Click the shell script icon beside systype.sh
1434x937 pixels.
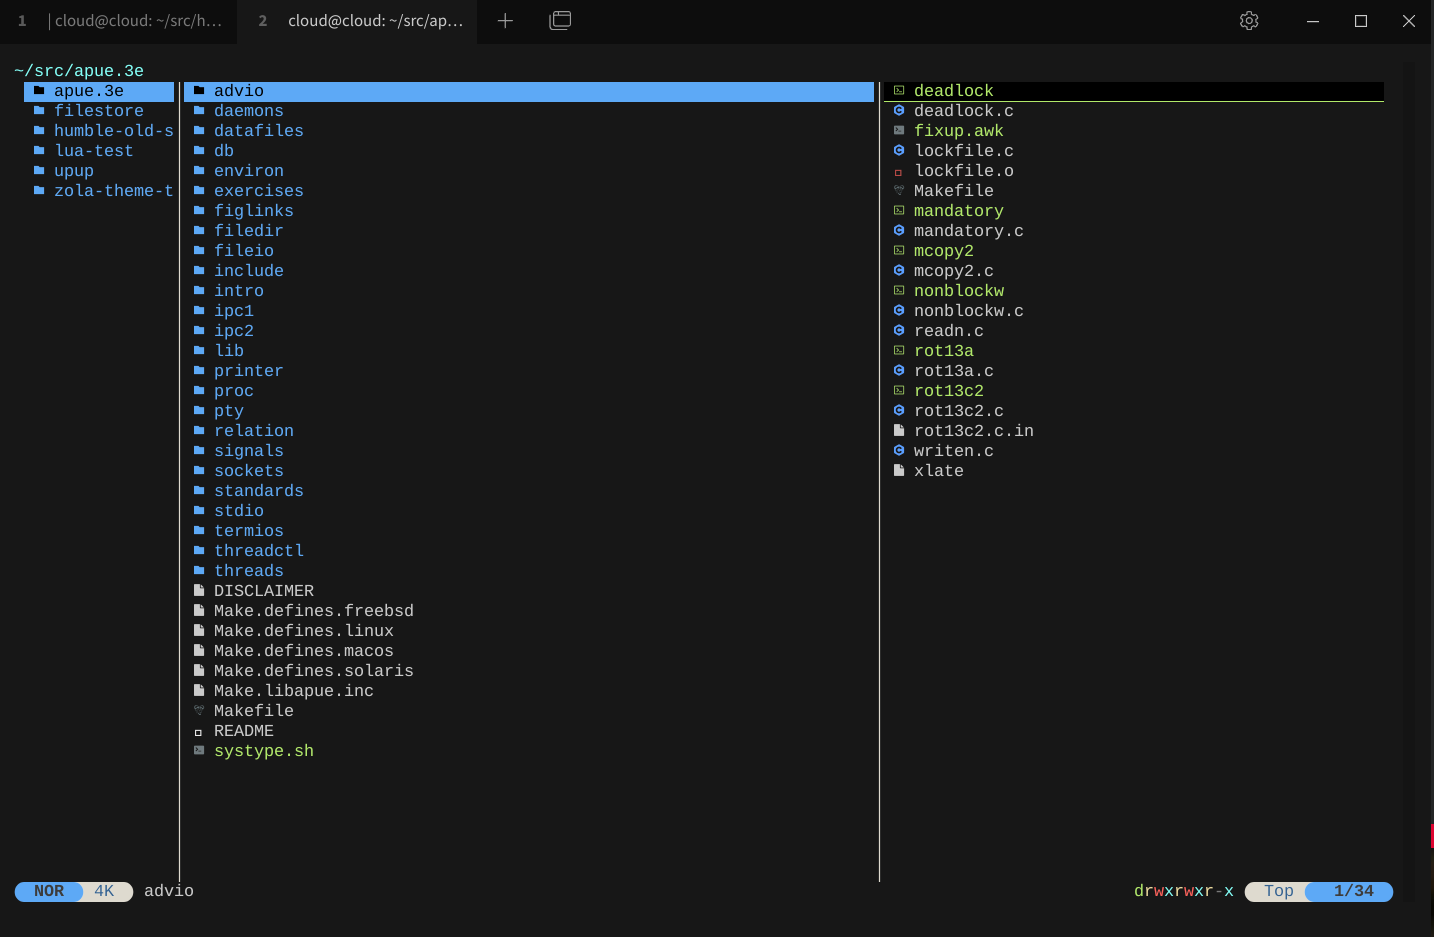[199, 751]
